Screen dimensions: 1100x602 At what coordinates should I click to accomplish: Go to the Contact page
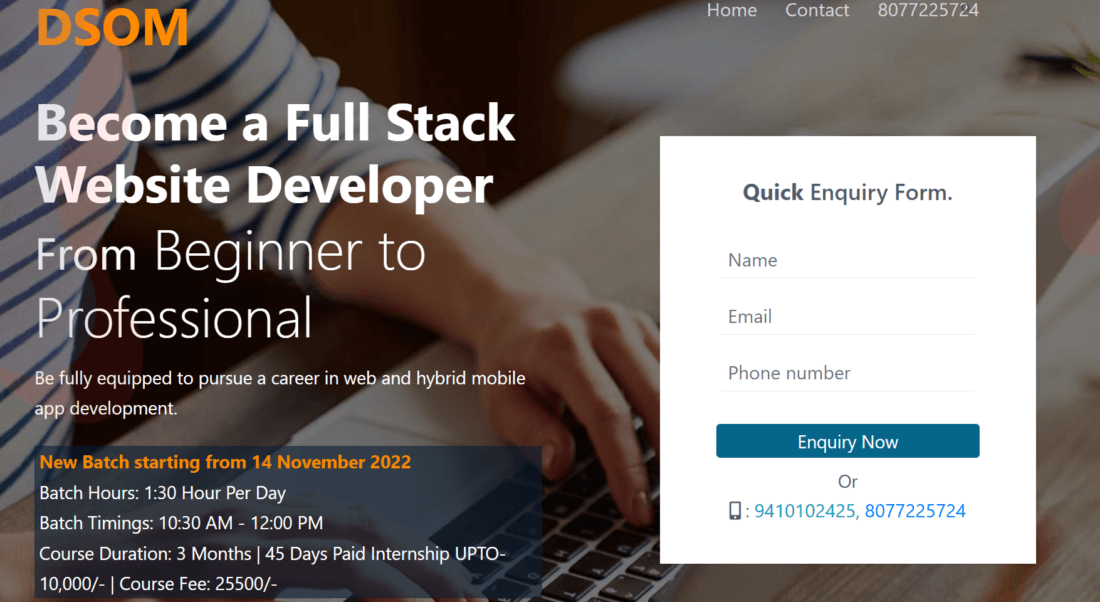[817, 11]
